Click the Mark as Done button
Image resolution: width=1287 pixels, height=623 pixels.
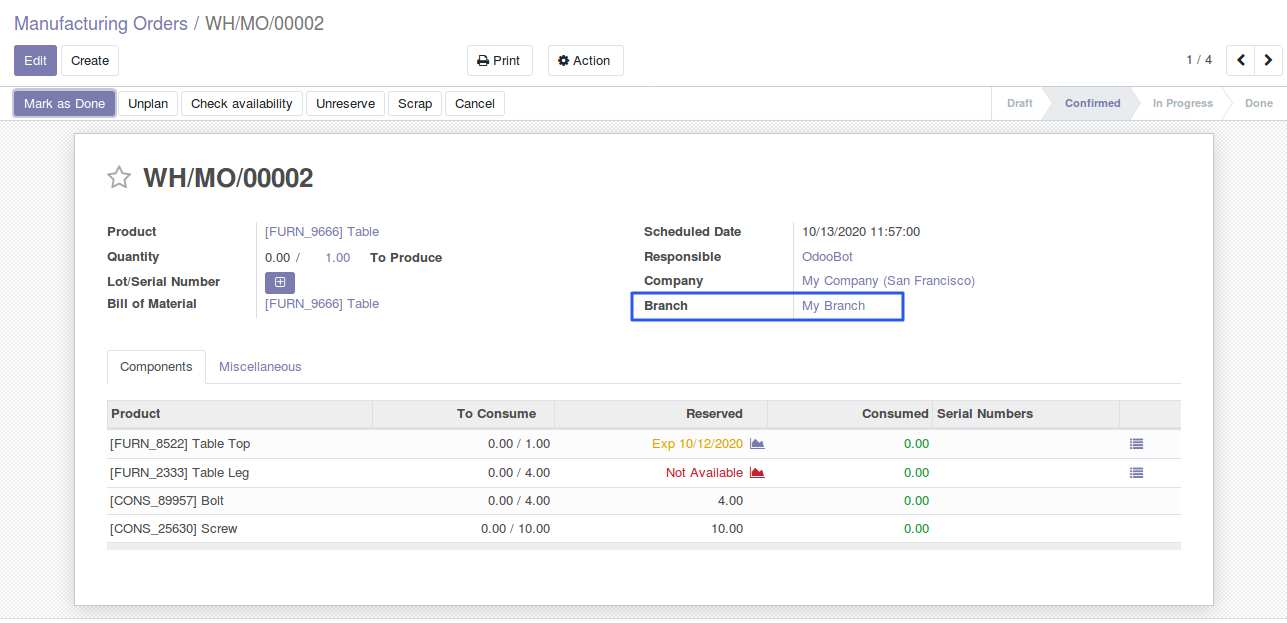pos(64,104)
